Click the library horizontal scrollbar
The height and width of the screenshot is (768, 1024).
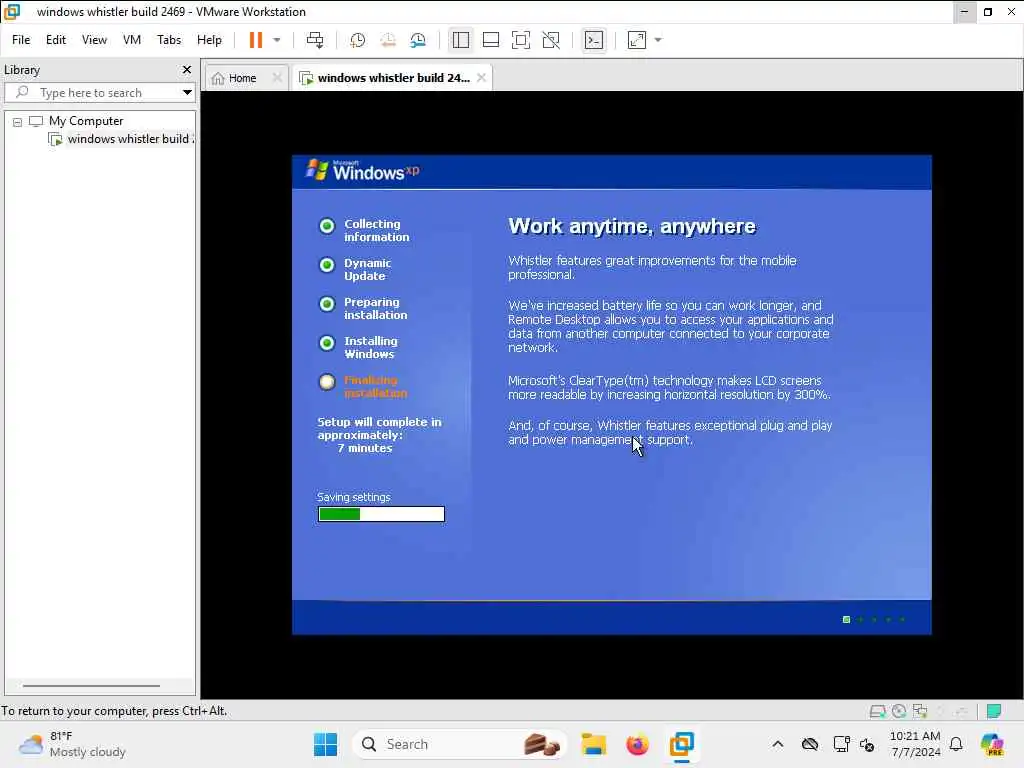click(91, 686)
